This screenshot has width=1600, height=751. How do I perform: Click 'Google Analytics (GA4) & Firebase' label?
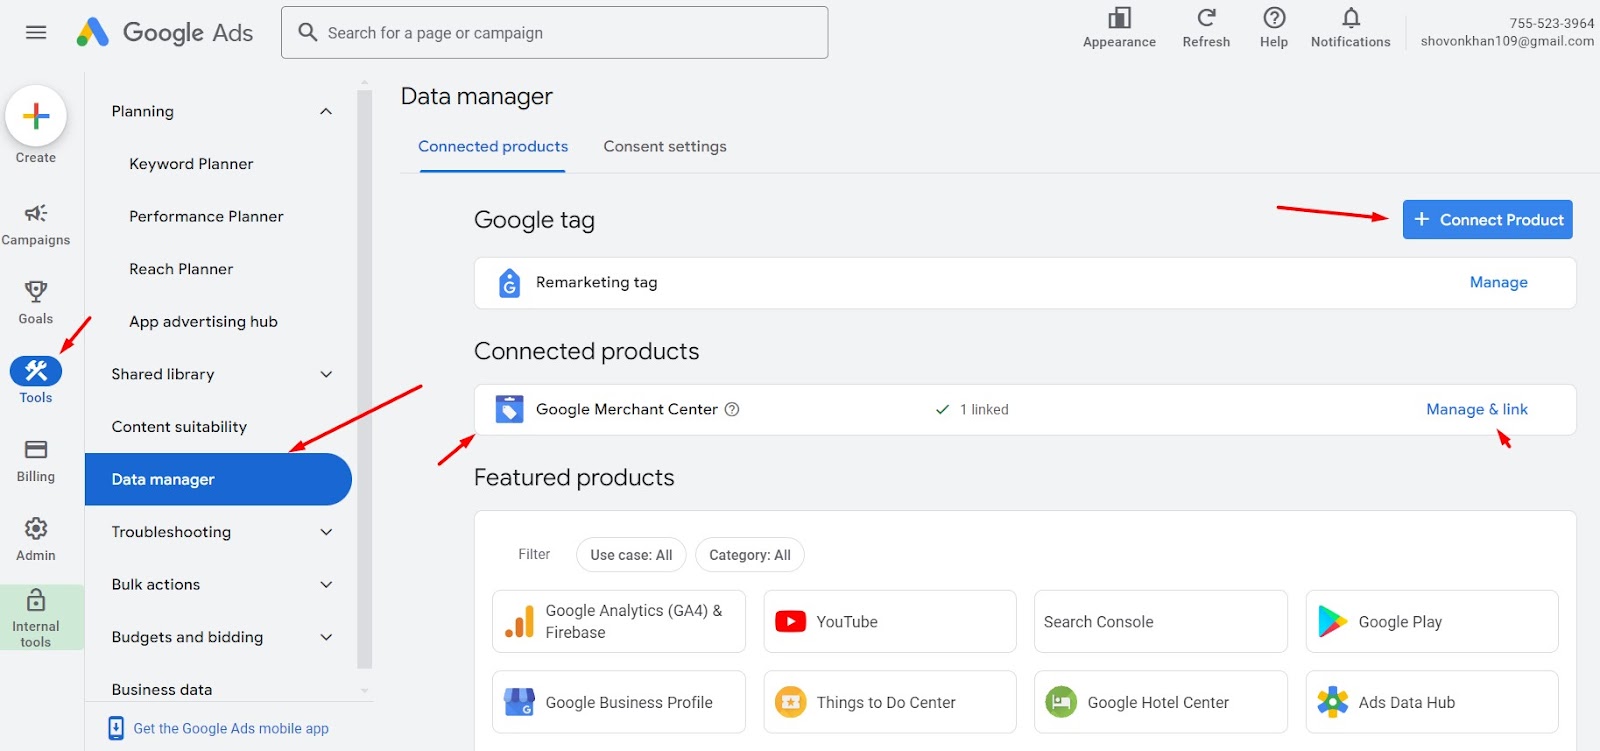pyautogui.click(x=634, y=621)
